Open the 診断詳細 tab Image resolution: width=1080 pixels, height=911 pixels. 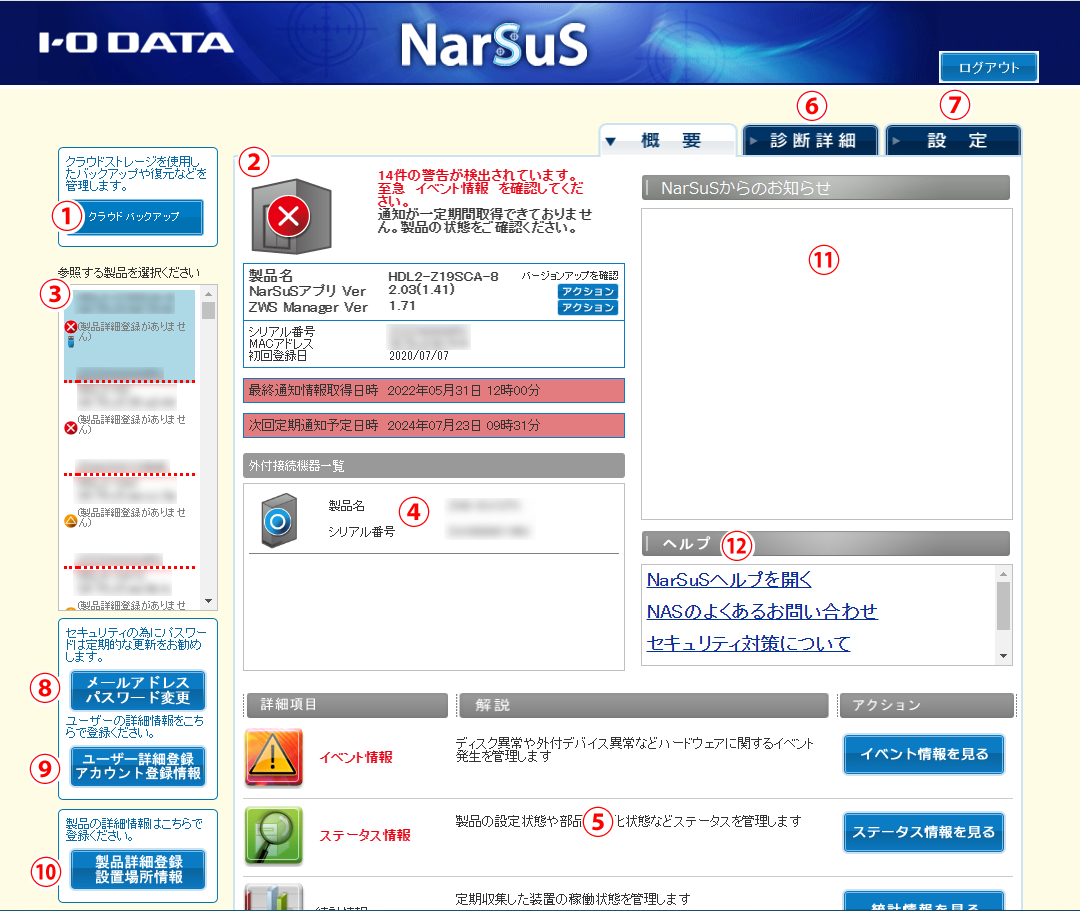coord(810,140)
